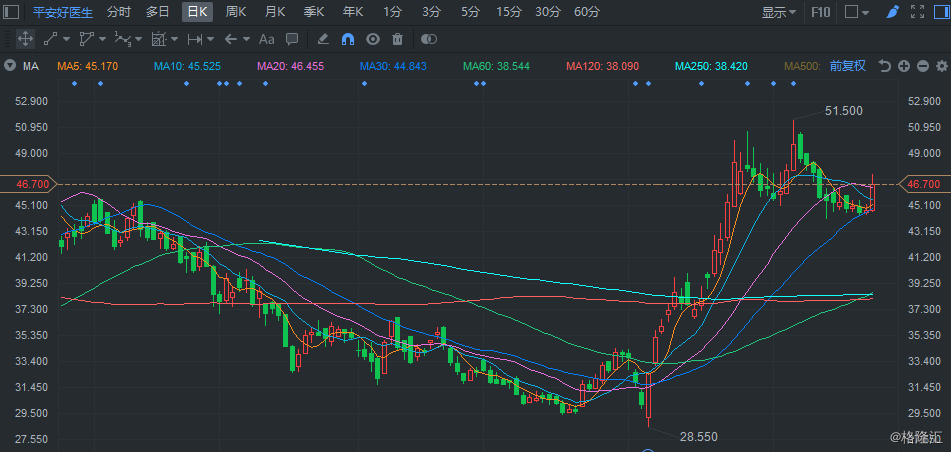Switch to the 月K tab

click(275, 12)
